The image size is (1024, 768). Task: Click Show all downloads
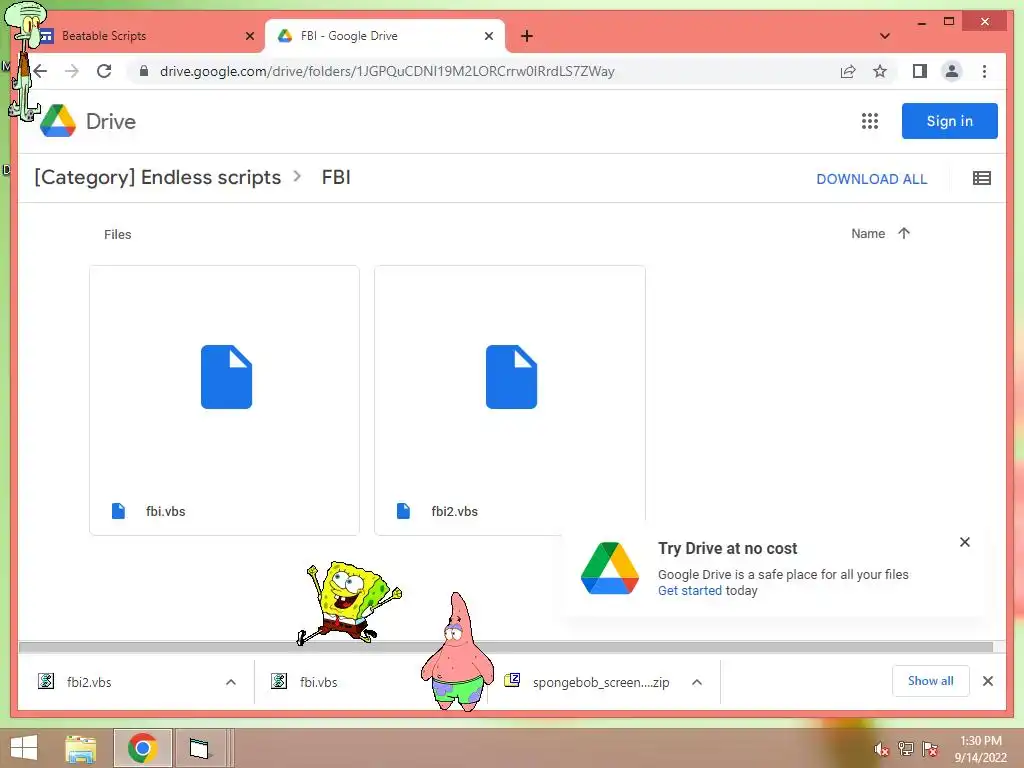tap(931, 681)
